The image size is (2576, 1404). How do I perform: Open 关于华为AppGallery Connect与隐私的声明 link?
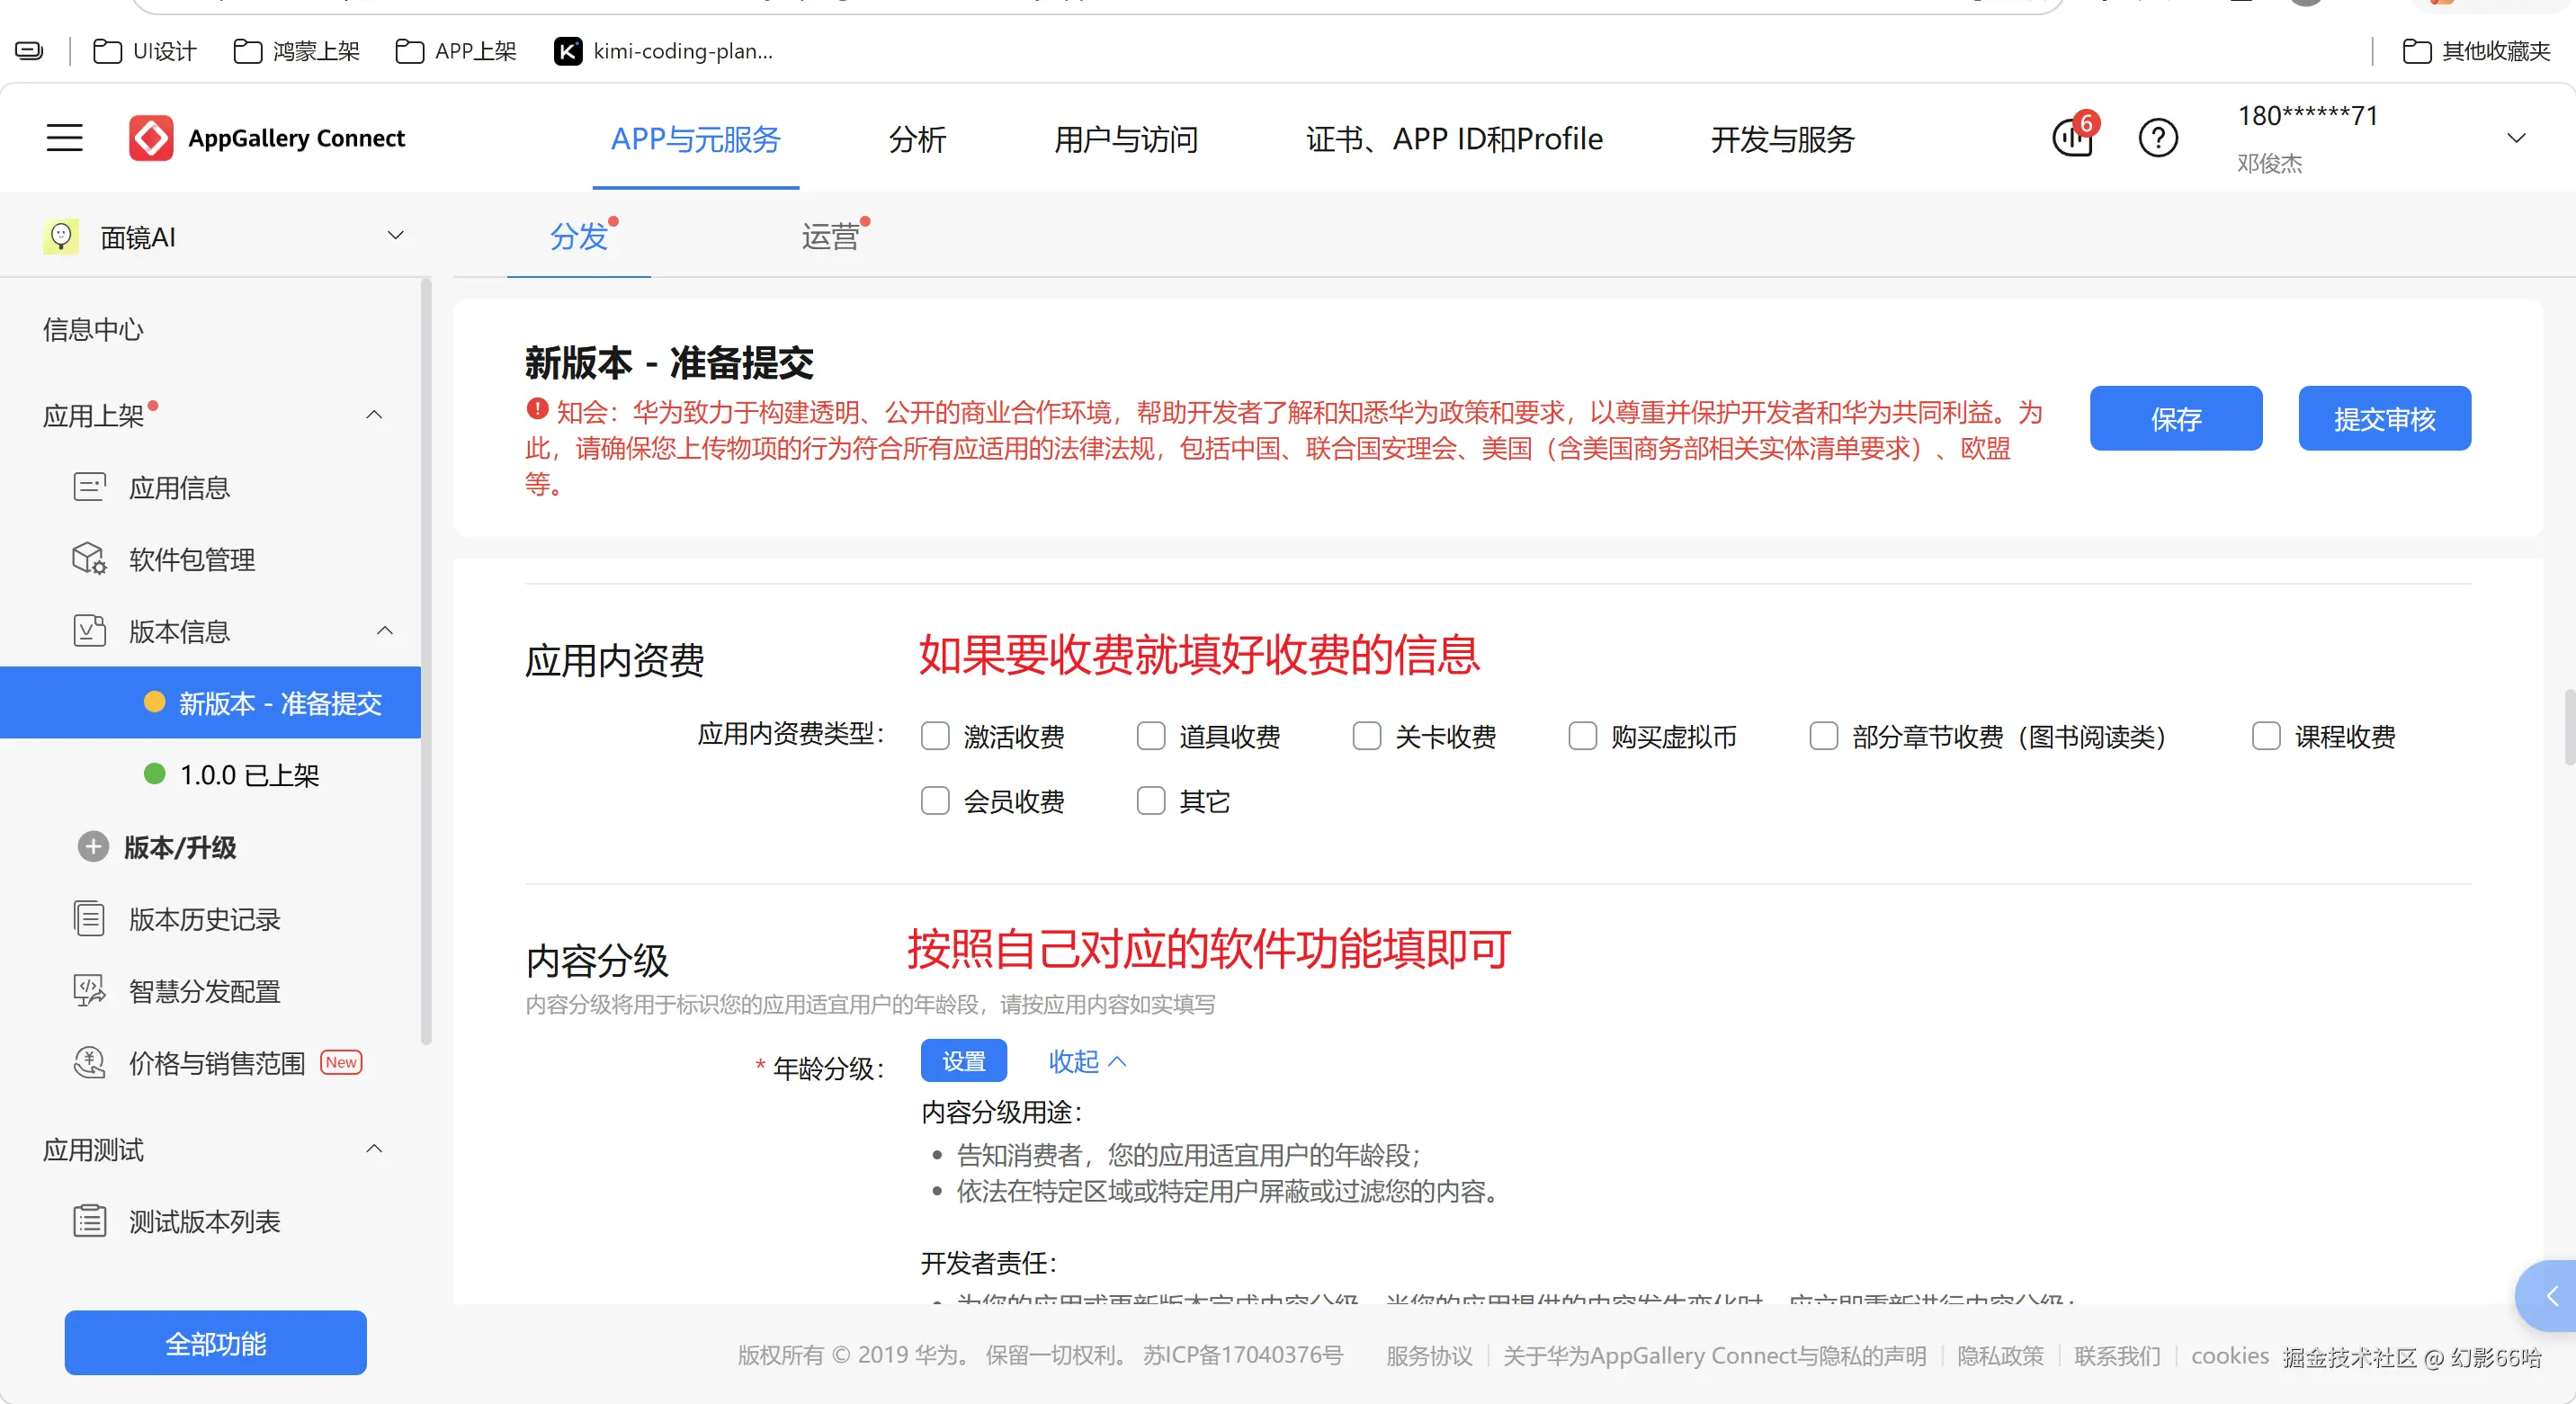tap(1714, 1356)
